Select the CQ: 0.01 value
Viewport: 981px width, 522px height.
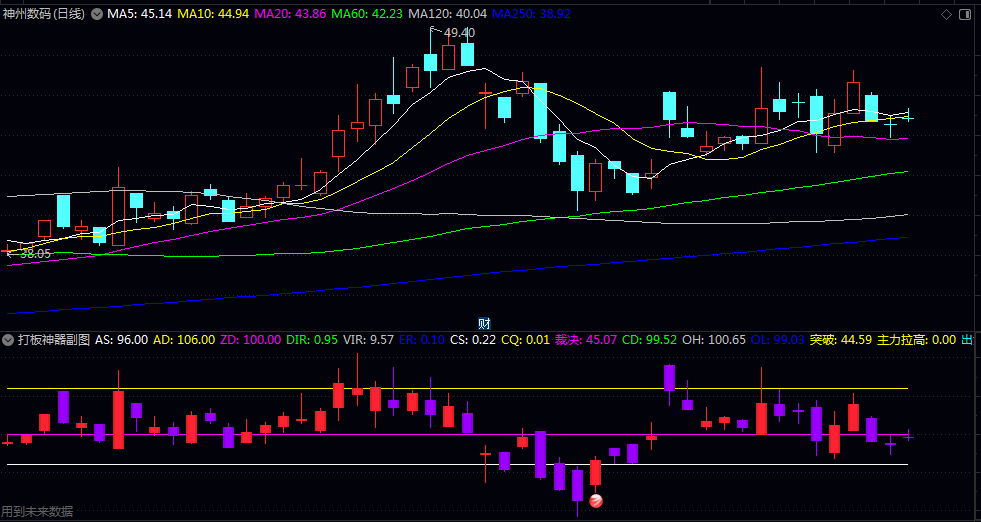coord(525,340)
